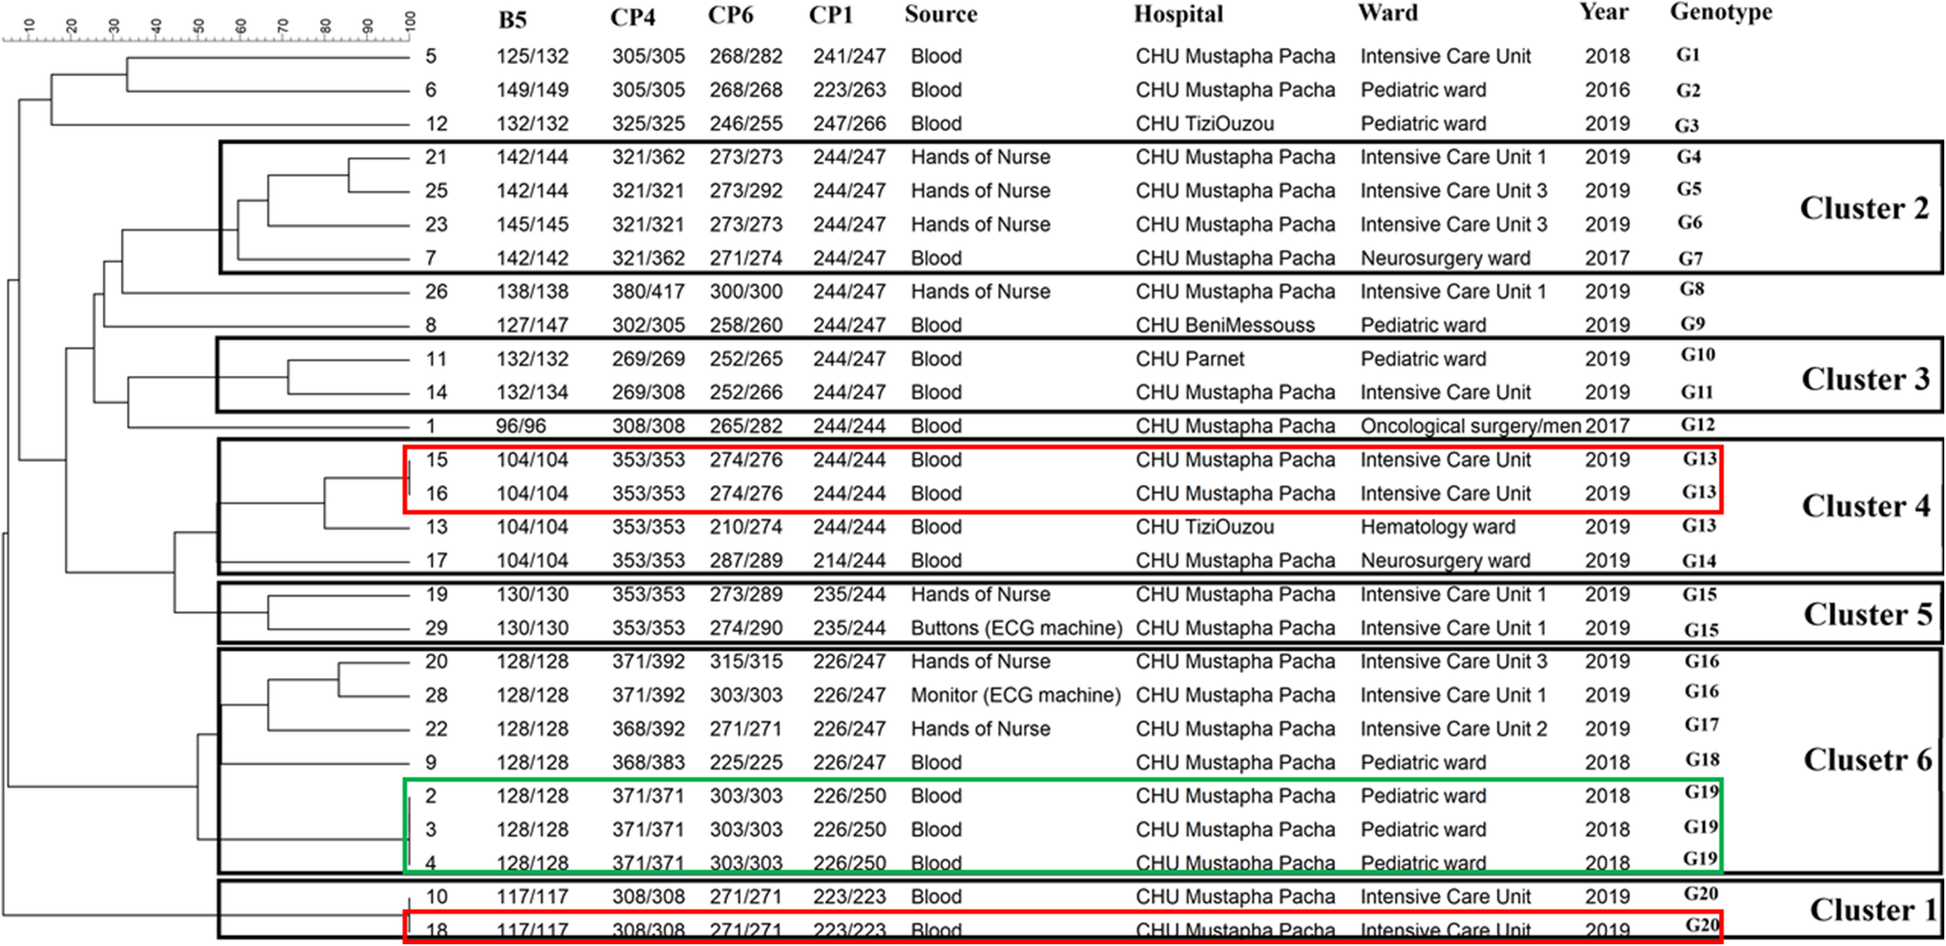The height and width of the screenshot is (946, 1946).
Task: Click B5 value 125/132
Action: tap(533, 56)
